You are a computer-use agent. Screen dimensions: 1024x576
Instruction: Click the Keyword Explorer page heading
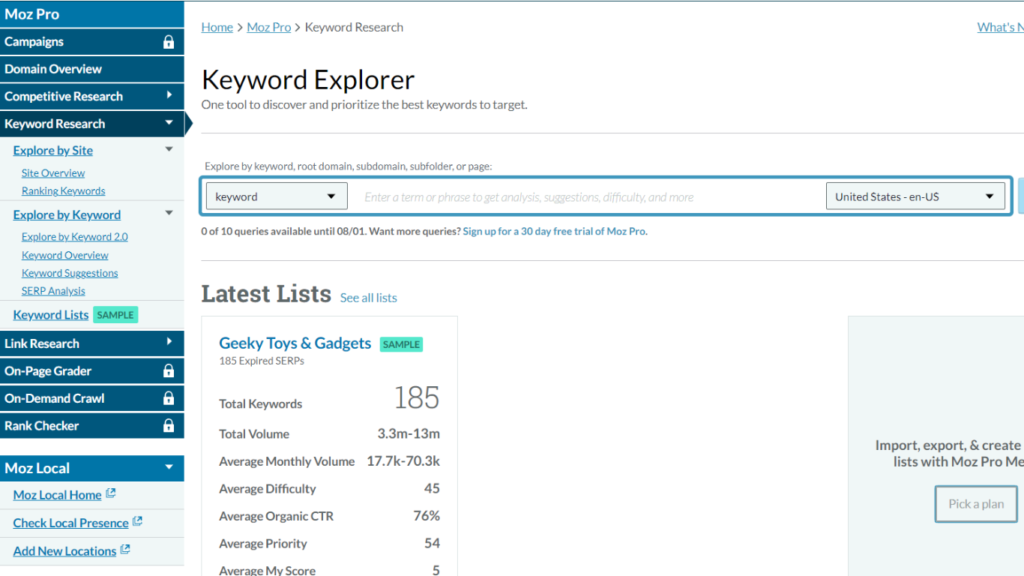(308, 80)
